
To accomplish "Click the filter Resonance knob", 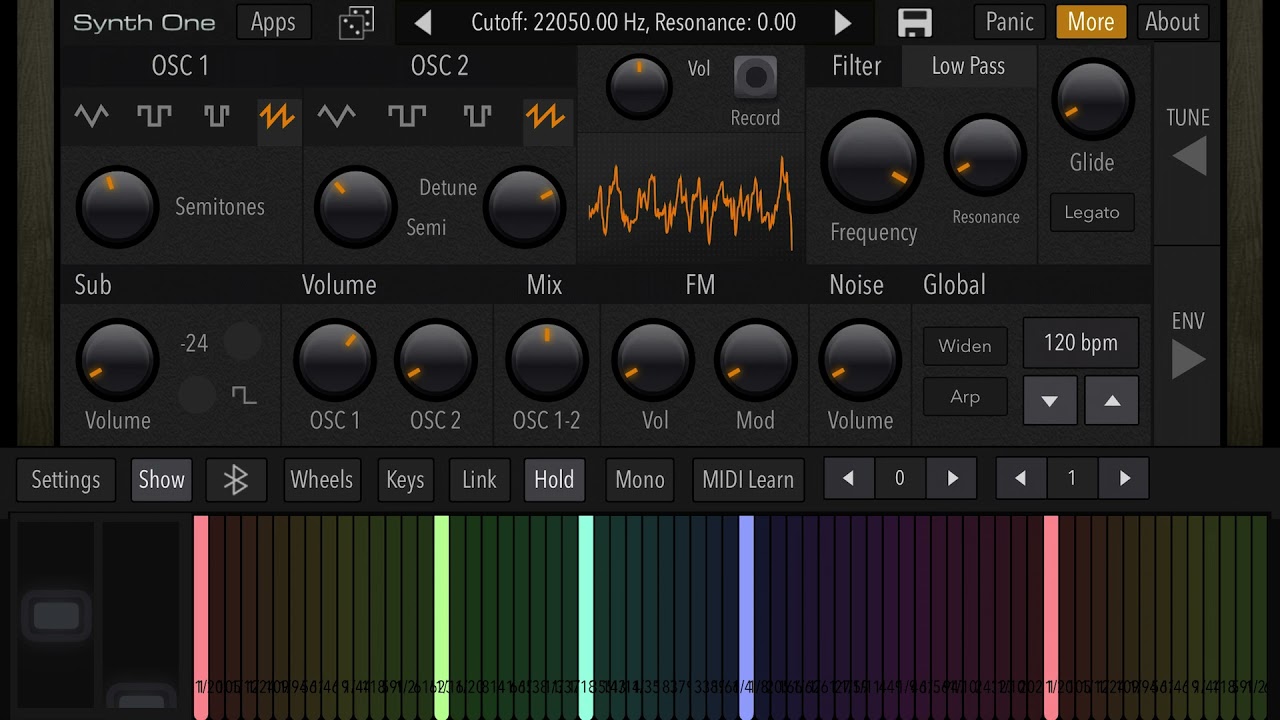I will coord(985,156).
